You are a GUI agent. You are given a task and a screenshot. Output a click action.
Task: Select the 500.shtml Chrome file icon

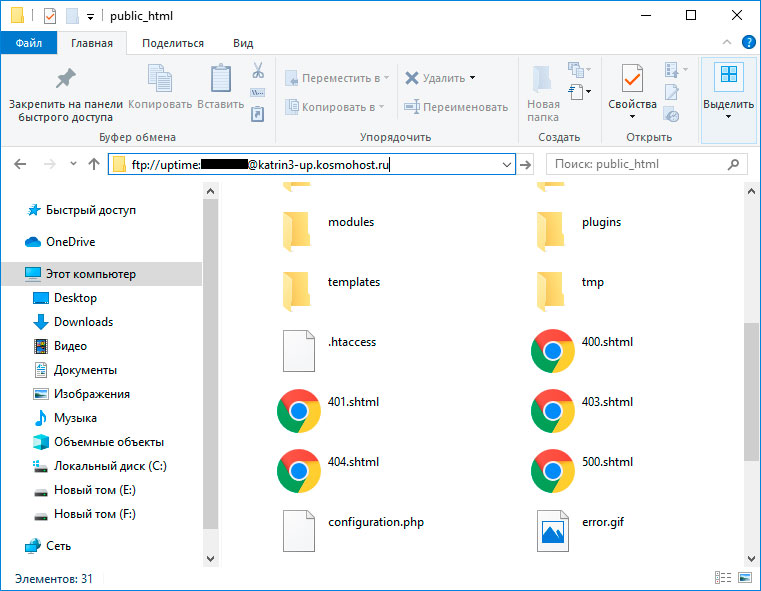[552, 471]
